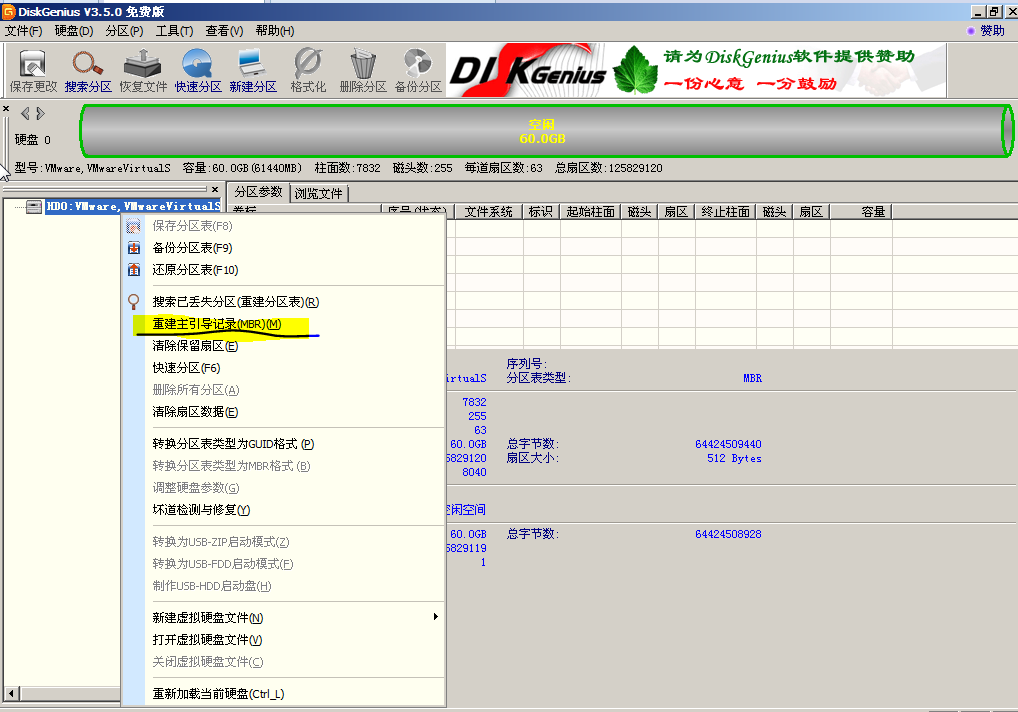
Task: Click the 格式化 format toolbar icon
Action: point(308,70)
